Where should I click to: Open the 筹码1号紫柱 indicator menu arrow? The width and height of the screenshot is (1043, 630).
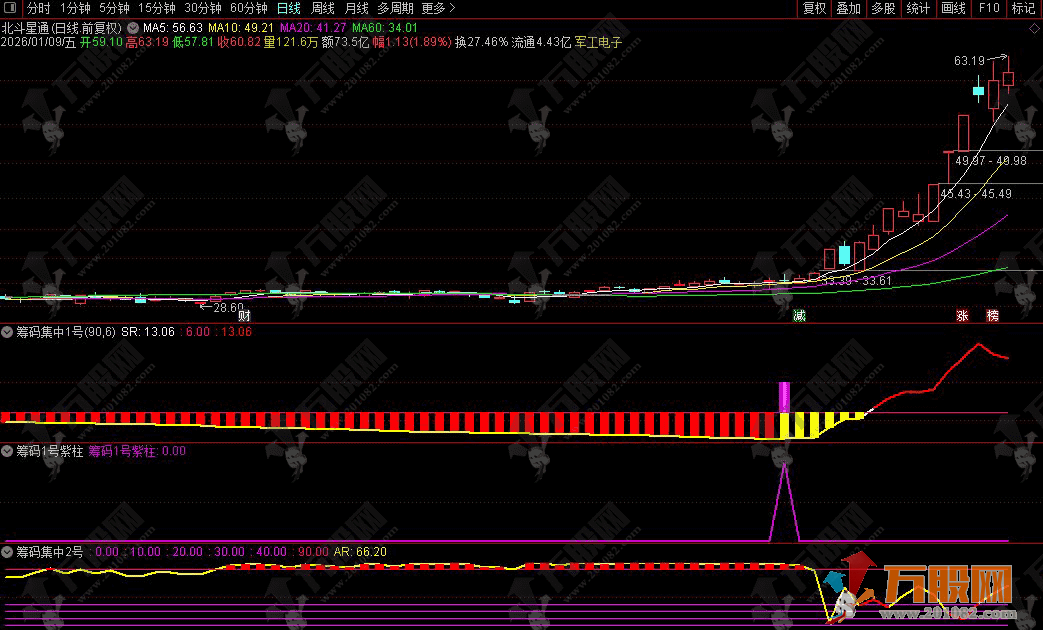8,451
